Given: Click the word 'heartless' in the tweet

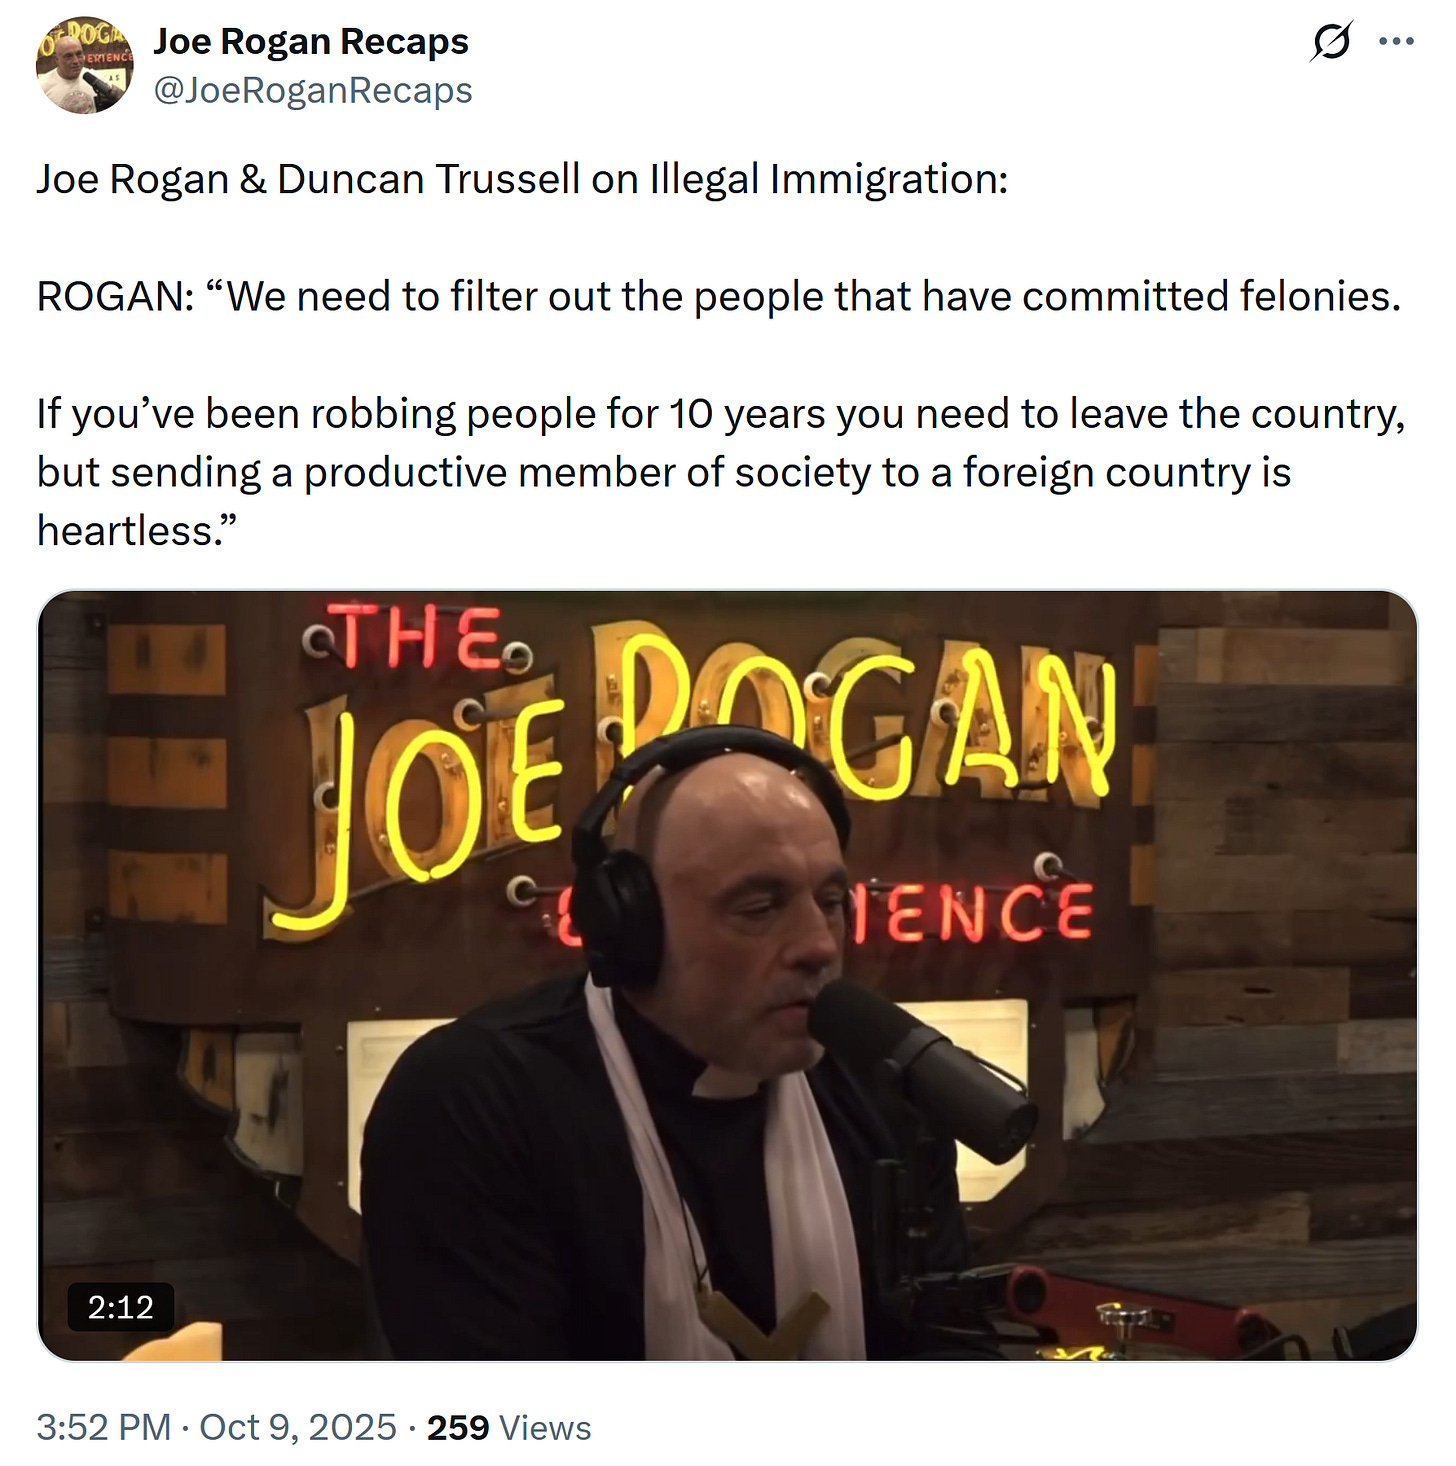Looking at the screenshot, I should coord(124,531).
